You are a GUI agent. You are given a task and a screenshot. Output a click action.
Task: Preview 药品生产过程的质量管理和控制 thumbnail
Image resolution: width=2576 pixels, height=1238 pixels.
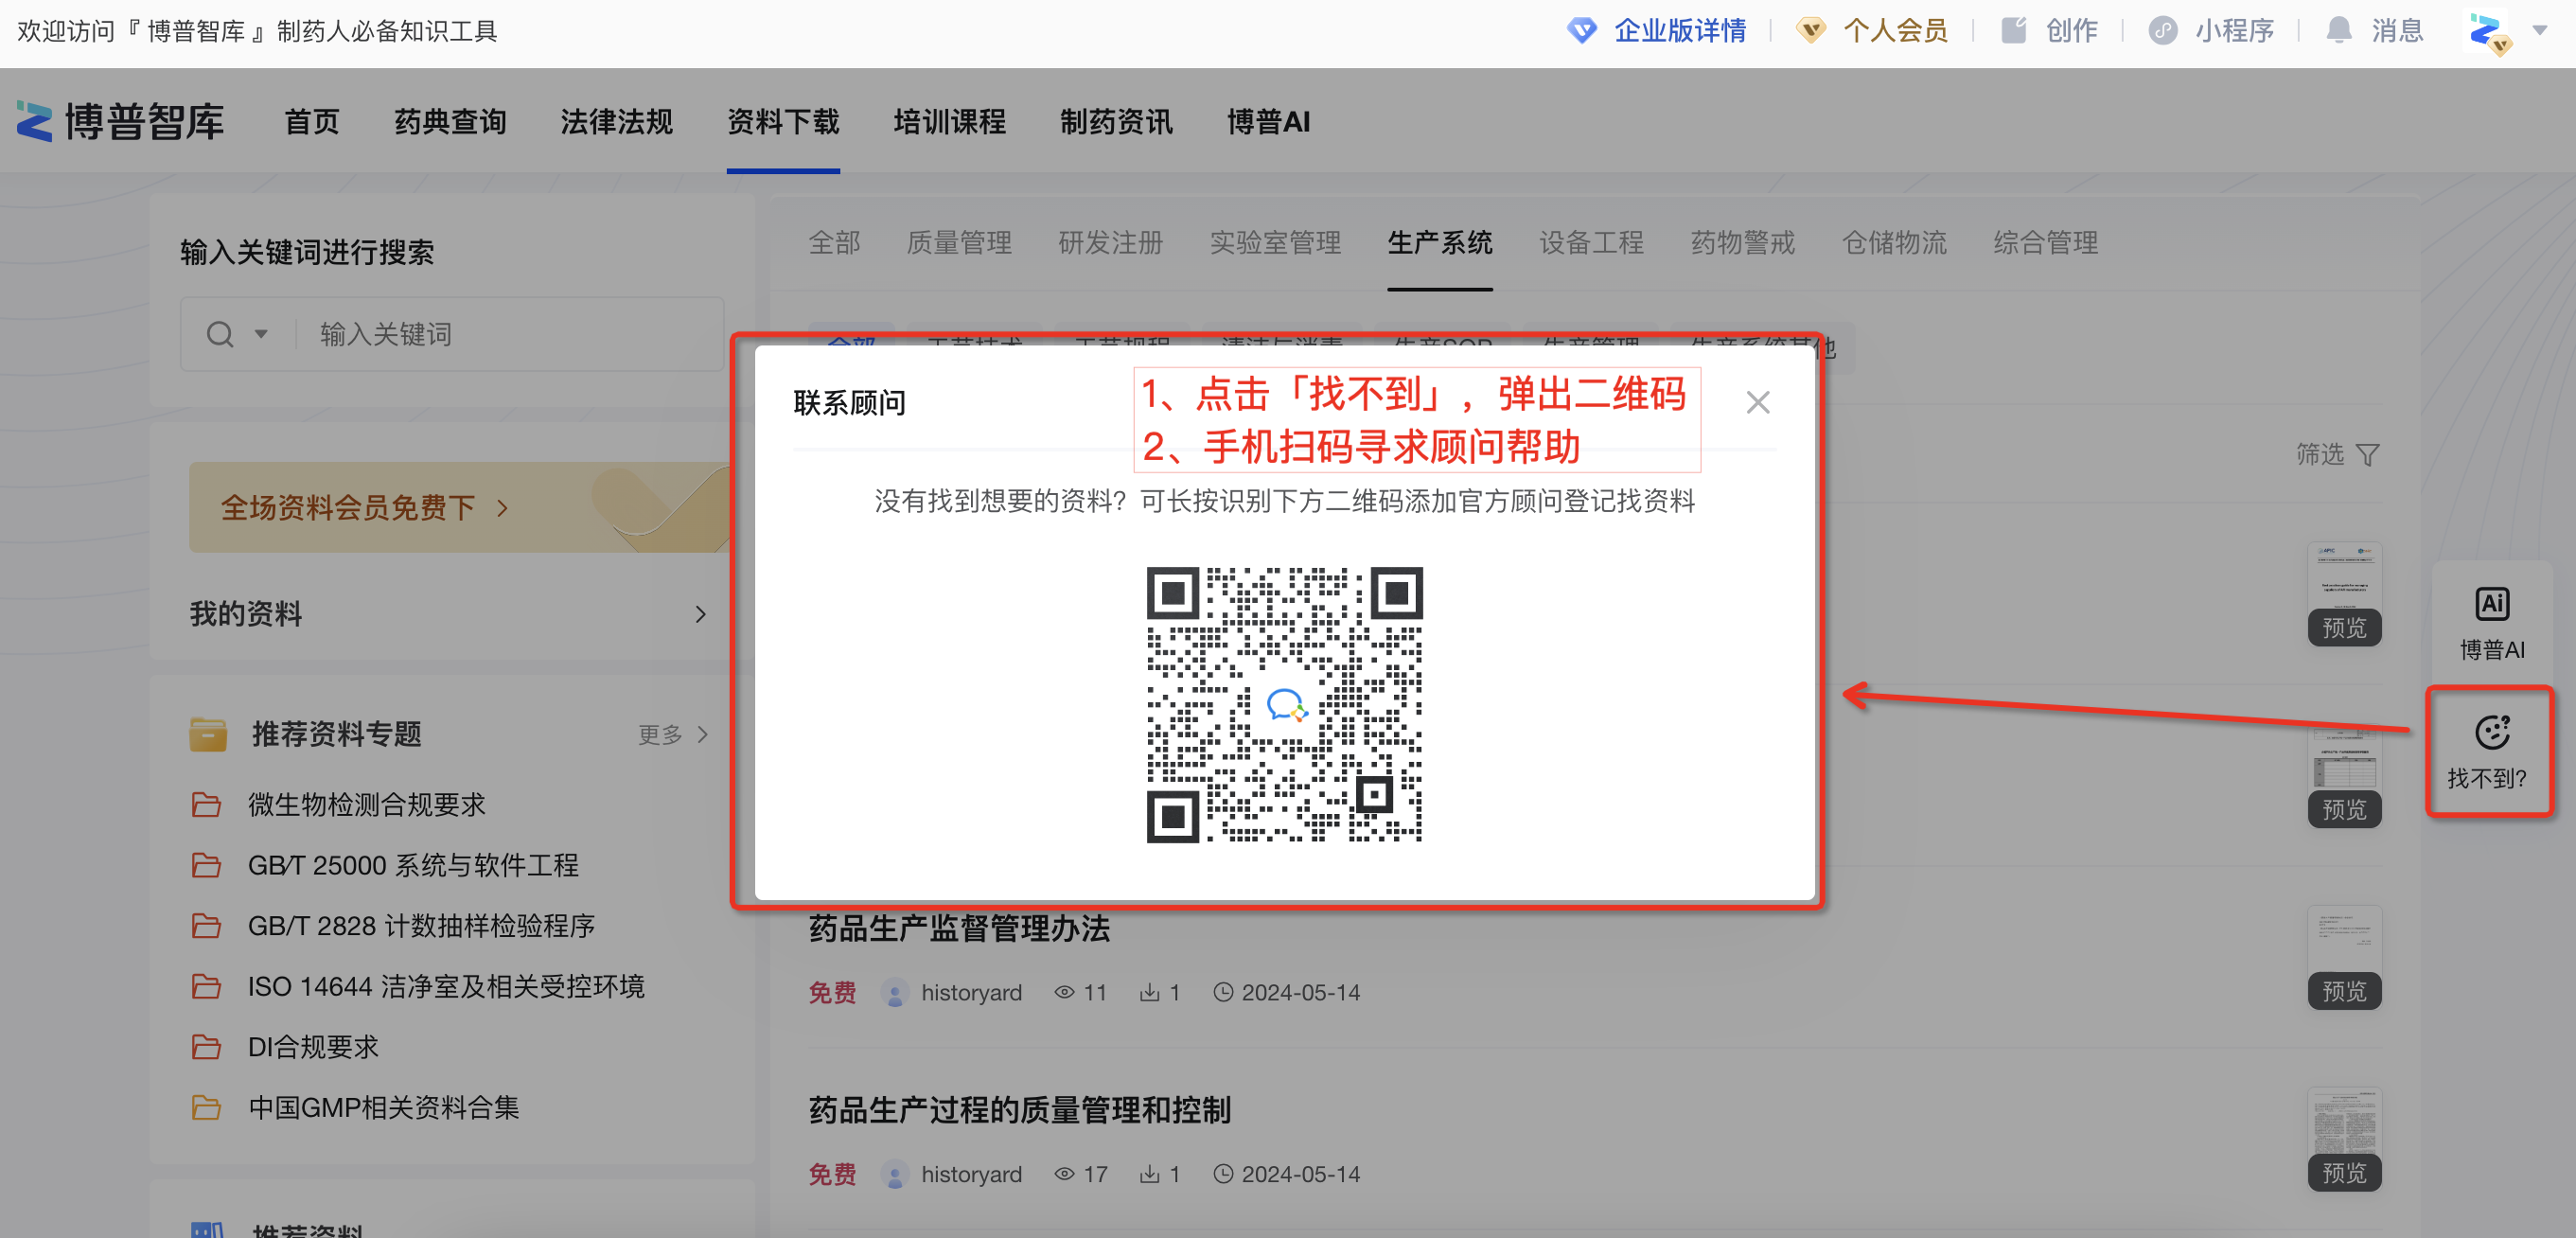click(x=2344, y=1139)
